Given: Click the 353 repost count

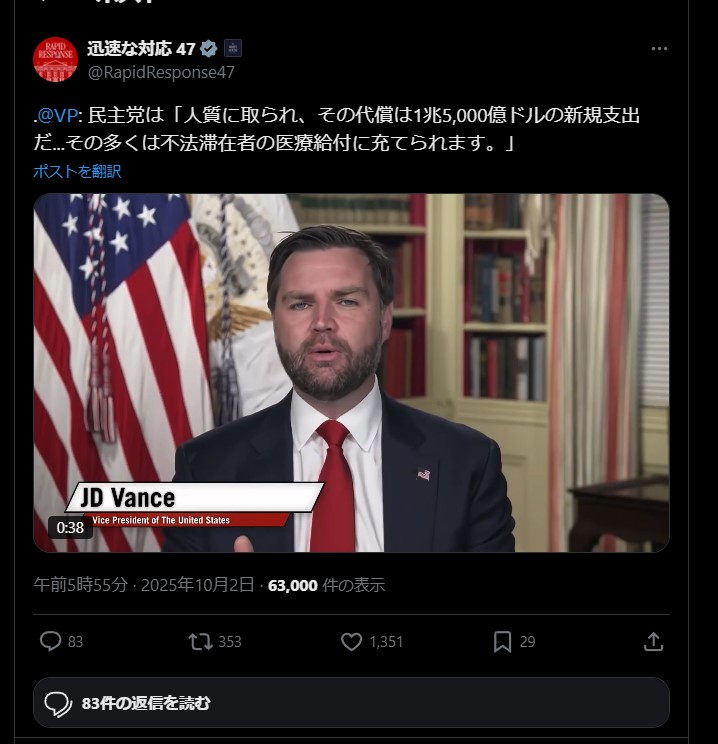Looking at the screenshot, I should point(230,642).
